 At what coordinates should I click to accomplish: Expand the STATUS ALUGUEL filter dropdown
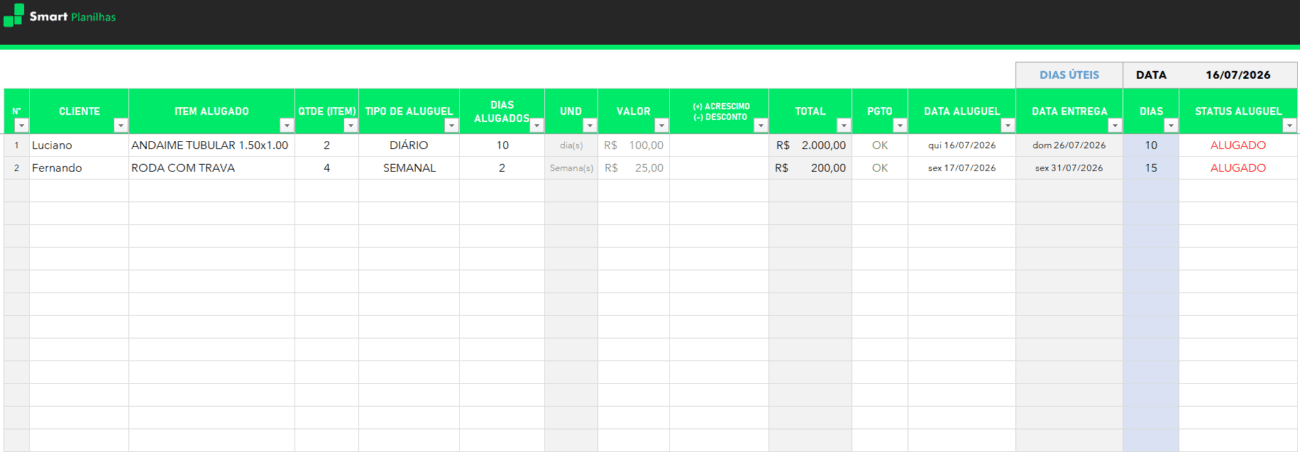(x=1289, y=126)
